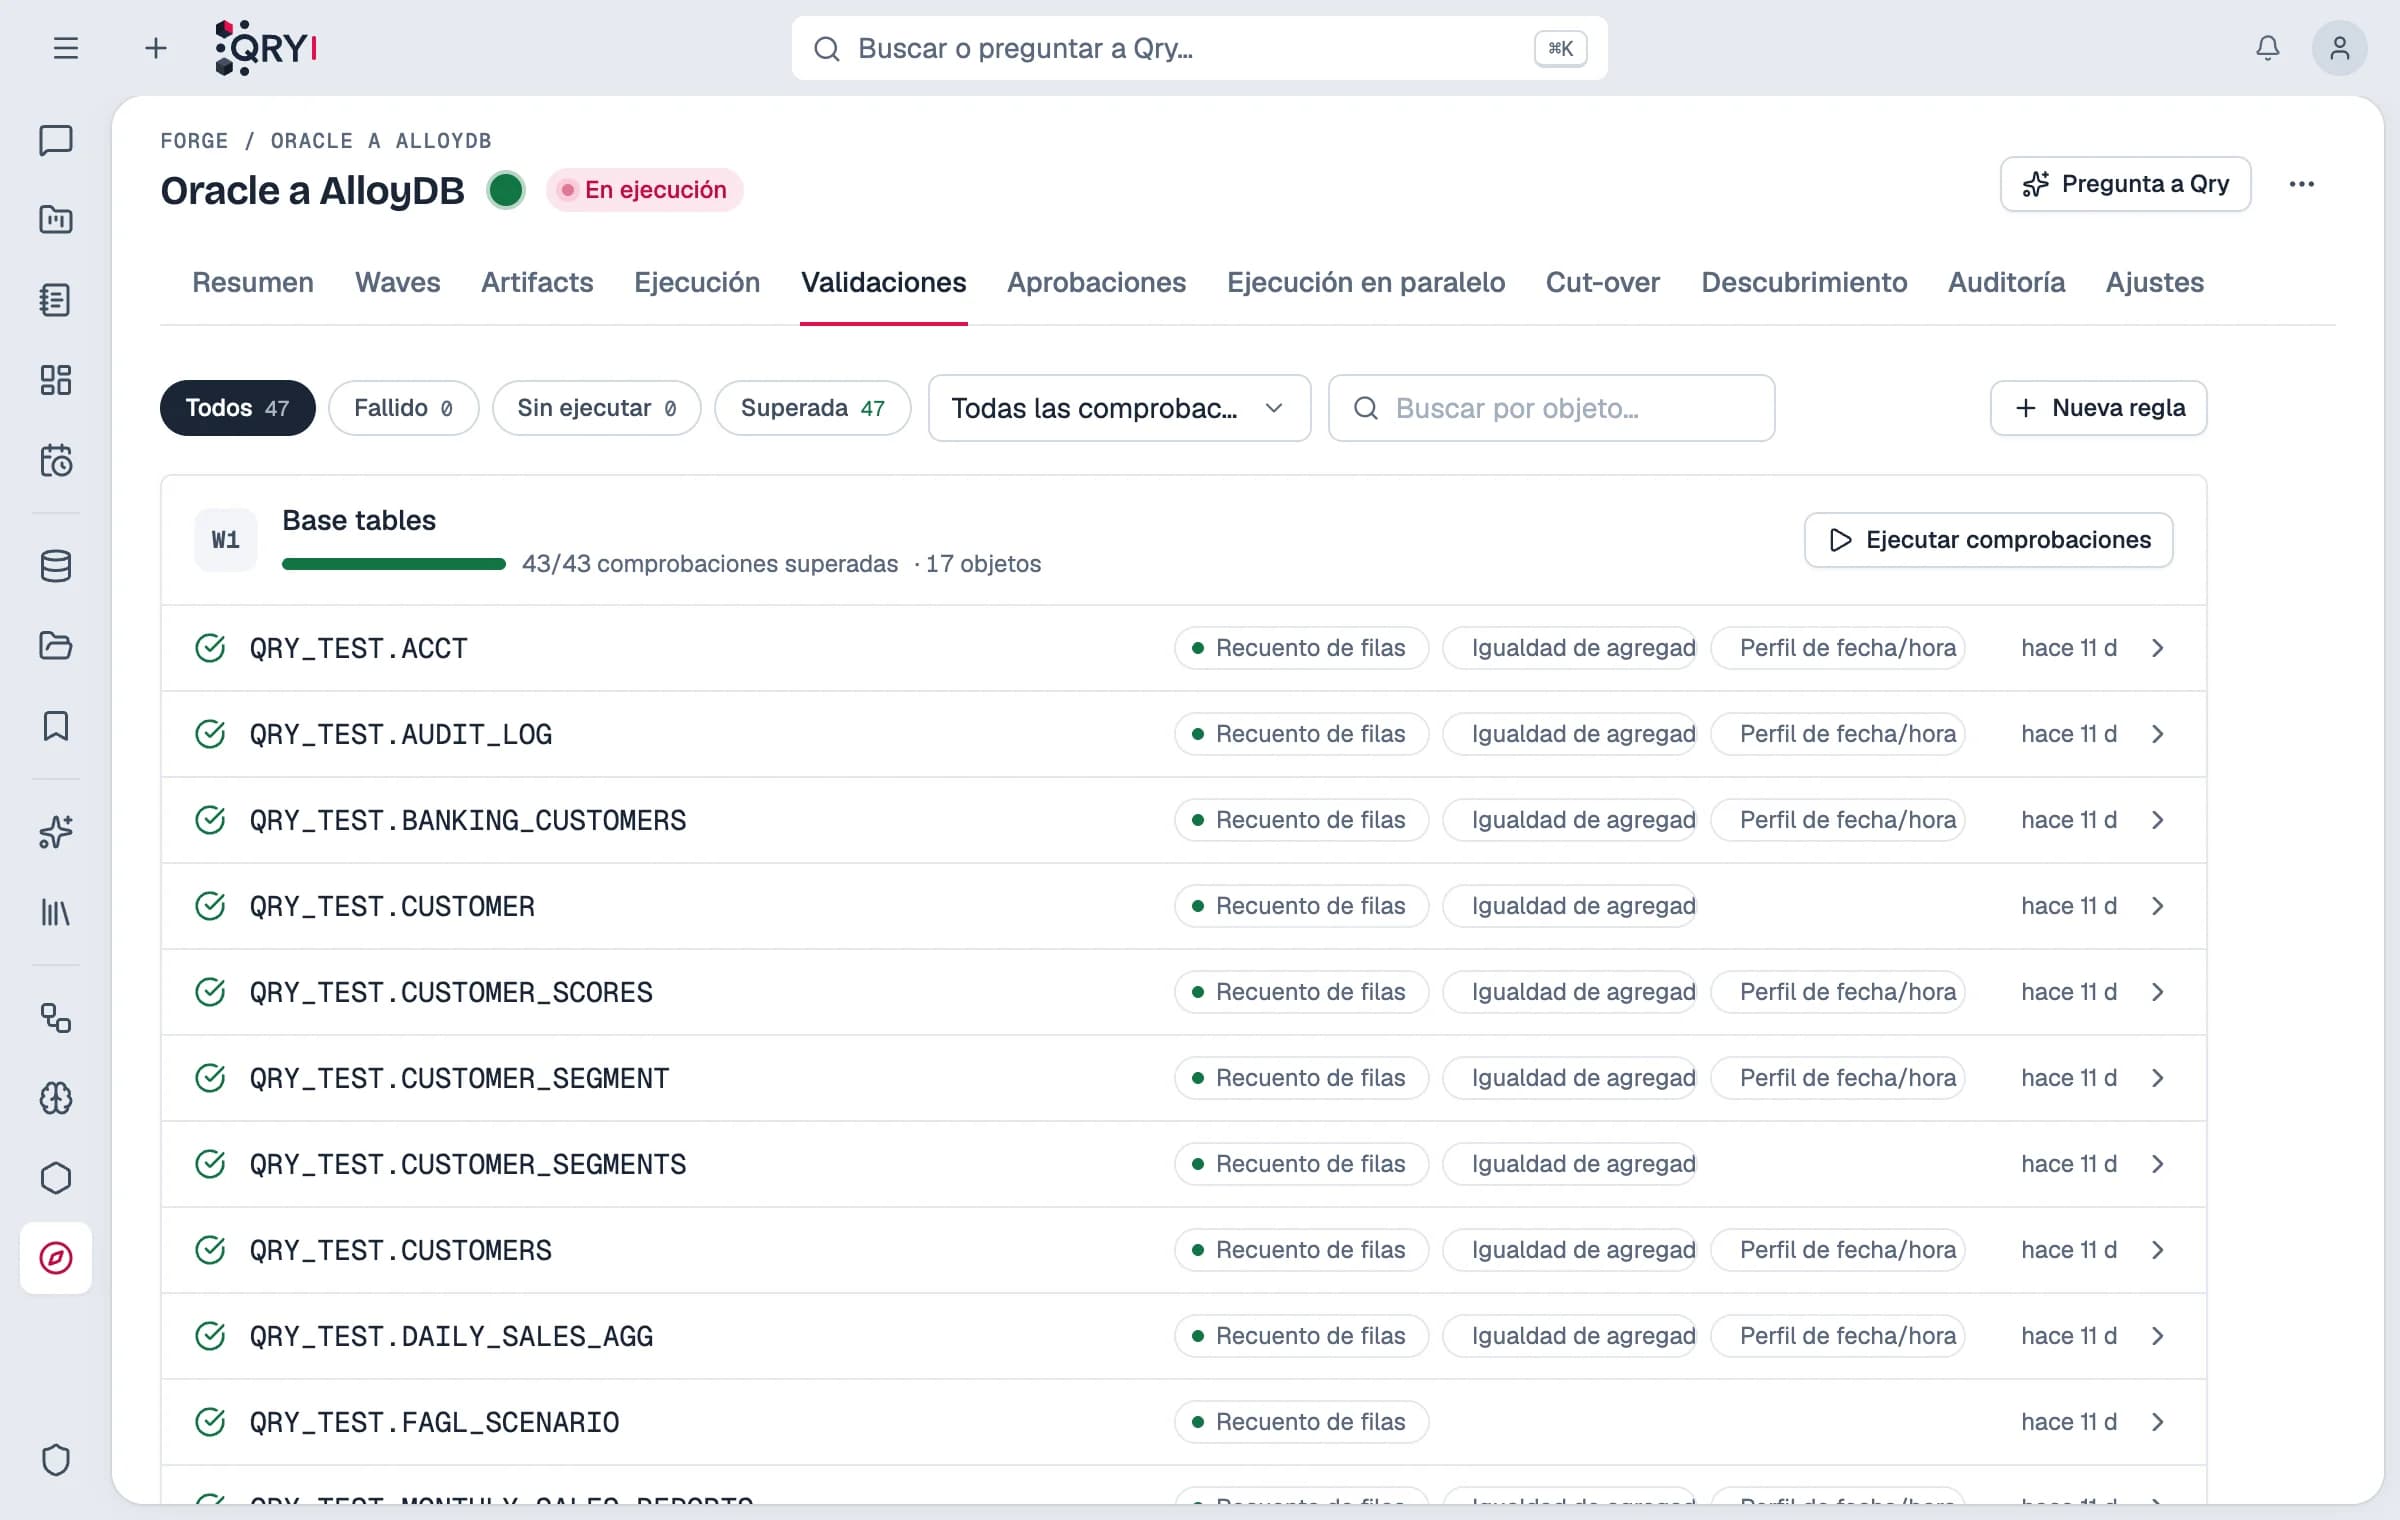The width and height of the screenshot is (2400, 1520).
Task: Select the QRY_TEST.CUSTOMER_SEGMENTS row name
Action: tap(468, 1164)
